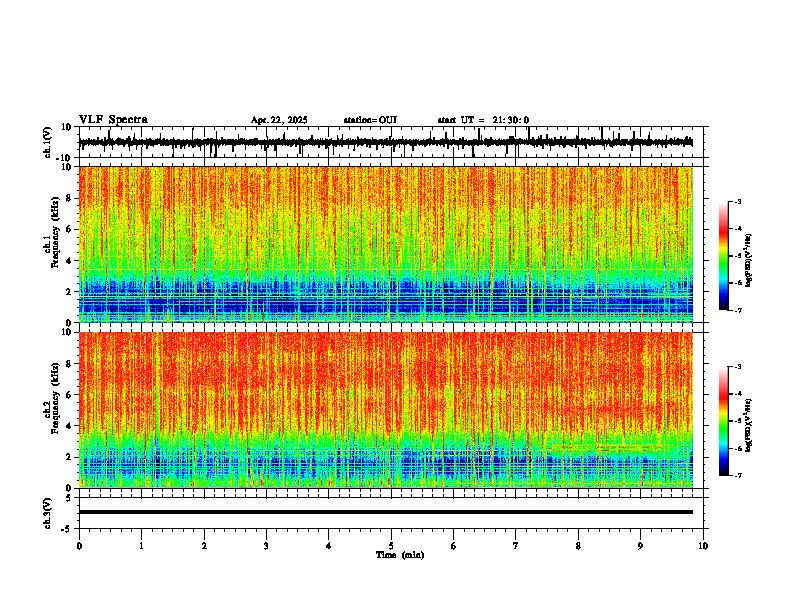The height and width of the screenshot is (612, 792).
Task: Click the 'start UT = 21:30:0' header text
Action: [483, 120]
